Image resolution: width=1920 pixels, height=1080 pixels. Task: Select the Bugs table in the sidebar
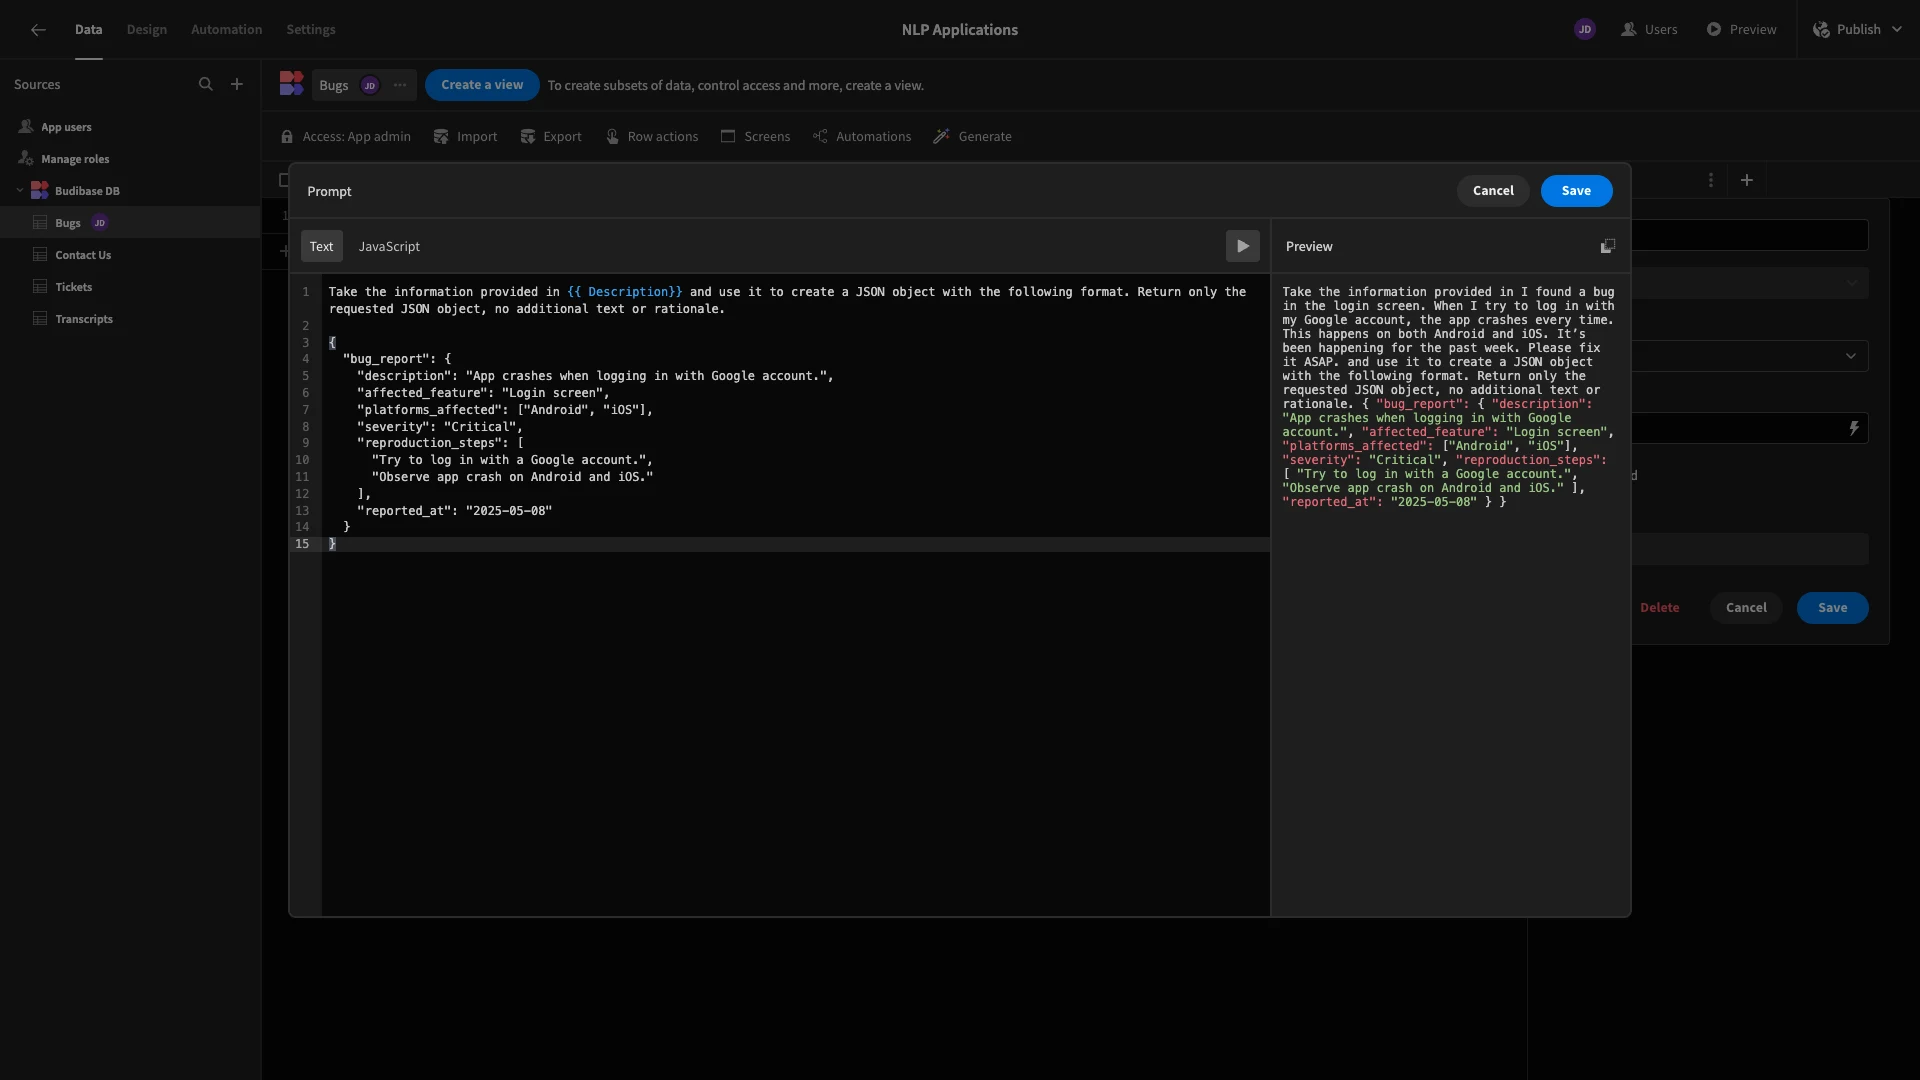(130, 223)
